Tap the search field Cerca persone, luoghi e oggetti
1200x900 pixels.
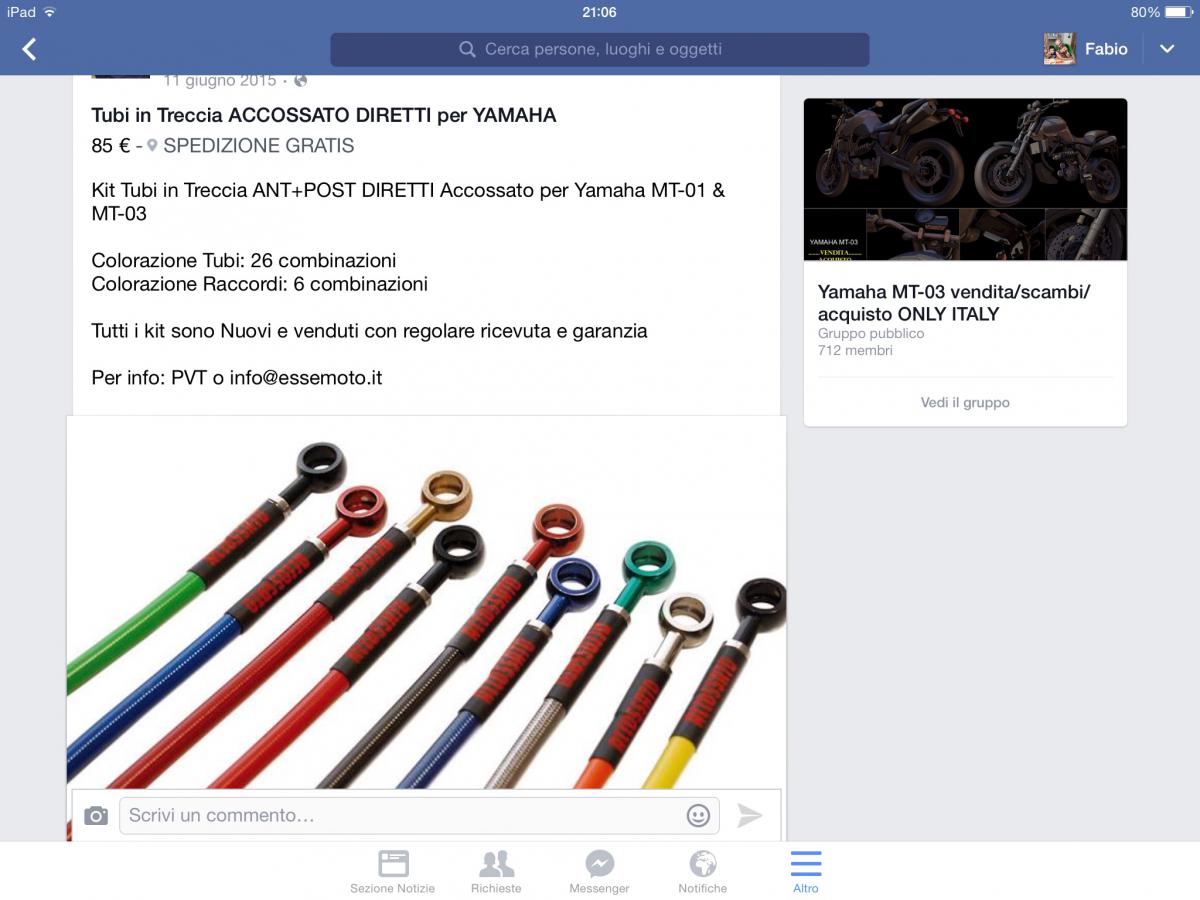[x=600, y=49]
